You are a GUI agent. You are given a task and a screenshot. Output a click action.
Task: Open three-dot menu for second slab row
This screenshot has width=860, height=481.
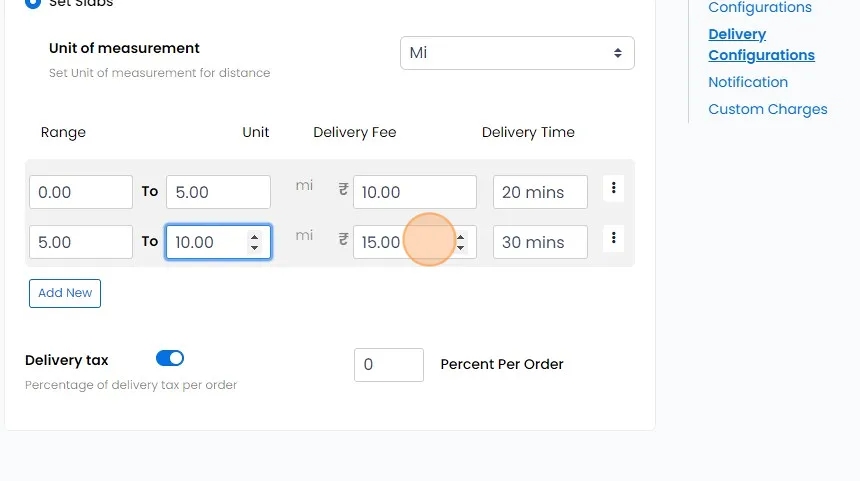[x=613, y=238]
